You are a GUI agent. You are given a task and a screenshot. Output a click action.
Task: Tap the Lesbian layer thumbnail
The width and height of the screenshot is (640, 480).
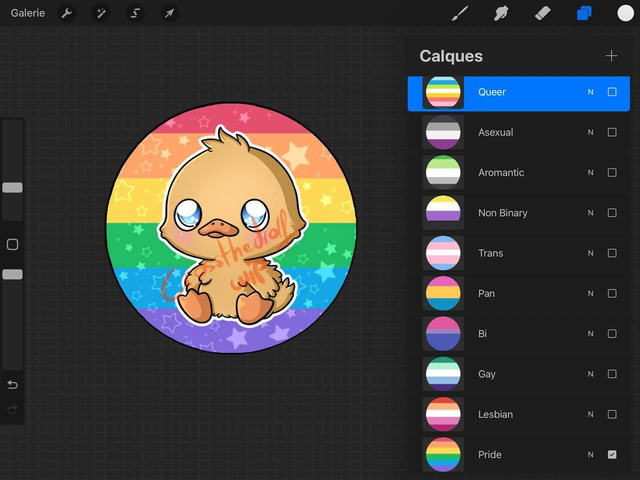pyautogui.click(x=443, y=414)
